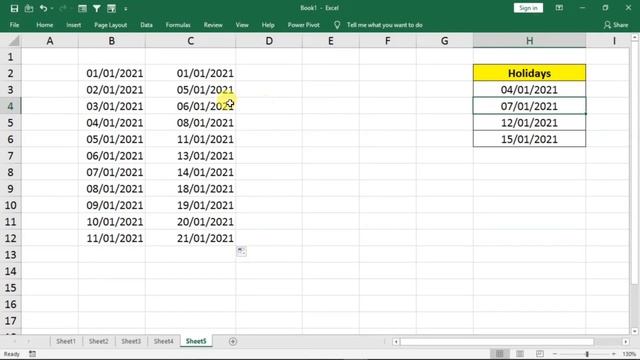The image size is (640, 360).
Task: Click the yellow Holidays header cell
Action: click(529, 73)
